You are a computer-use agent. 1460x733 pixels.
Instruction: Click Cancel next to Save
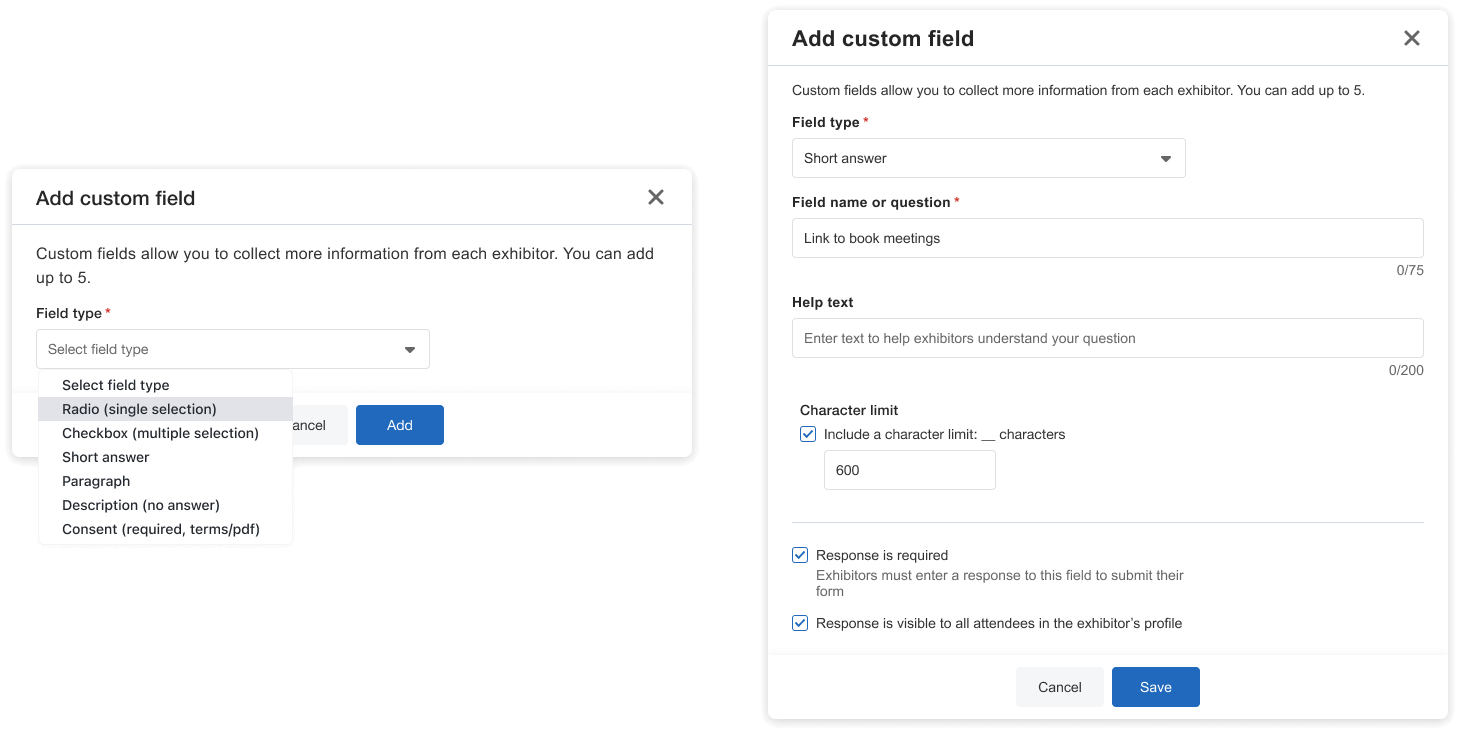pos(1059,687)
